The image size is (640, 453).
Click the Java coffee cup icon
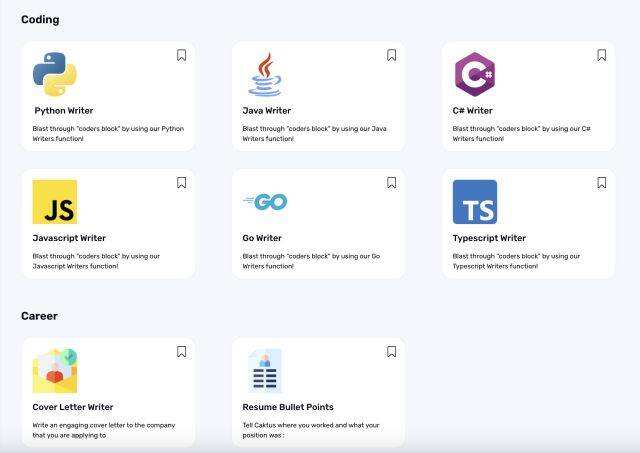pyautogui.click(x=265, y=74)
